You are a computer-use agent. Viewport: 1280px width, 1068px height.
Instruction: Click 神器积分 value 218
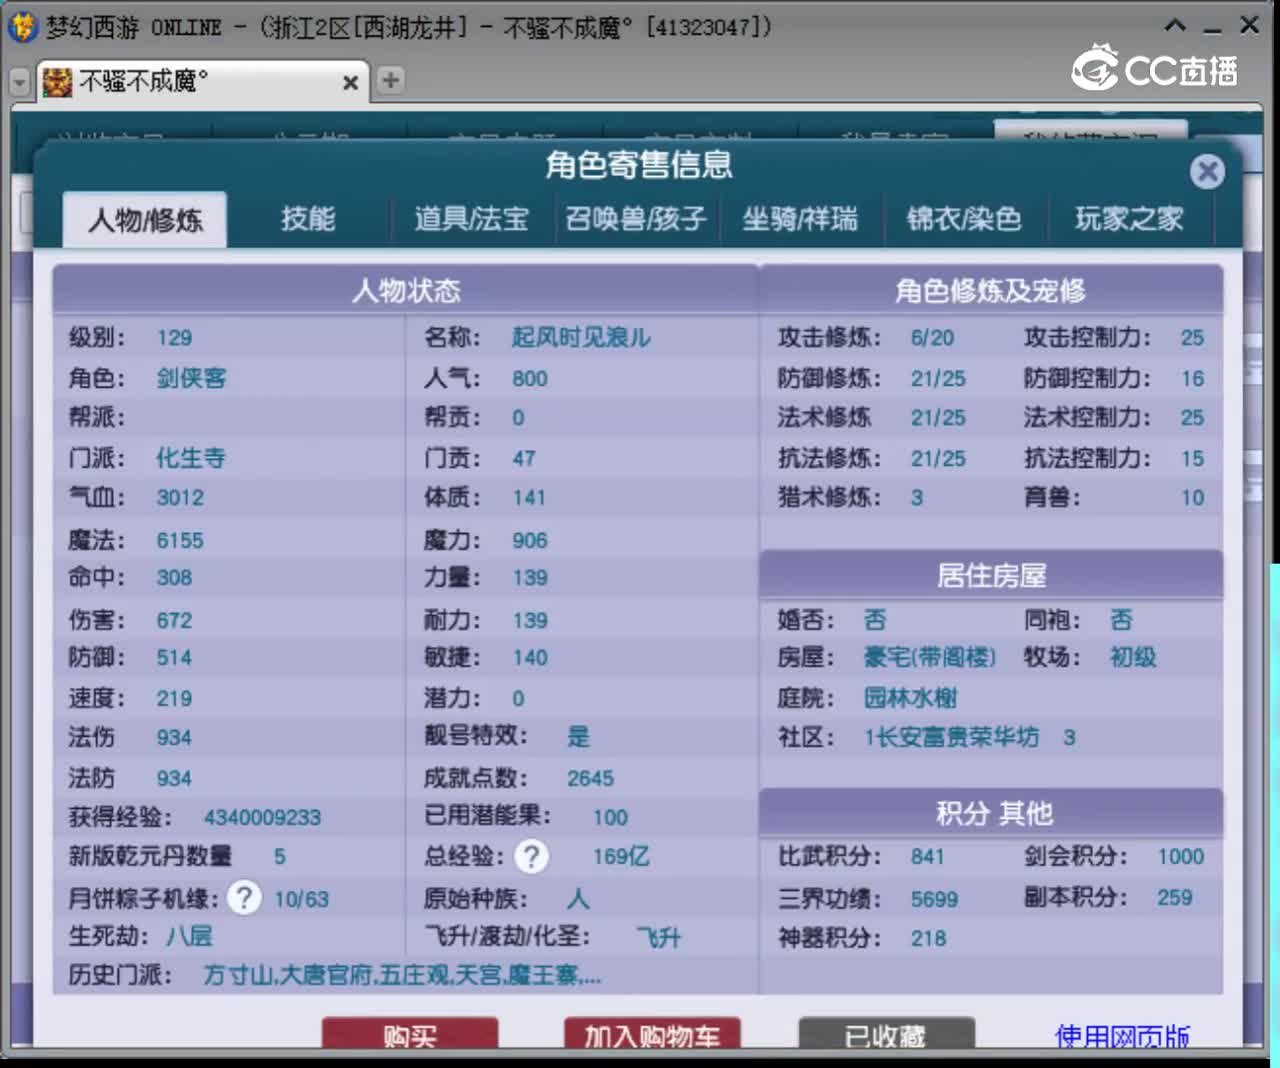(x=928, y=939)
